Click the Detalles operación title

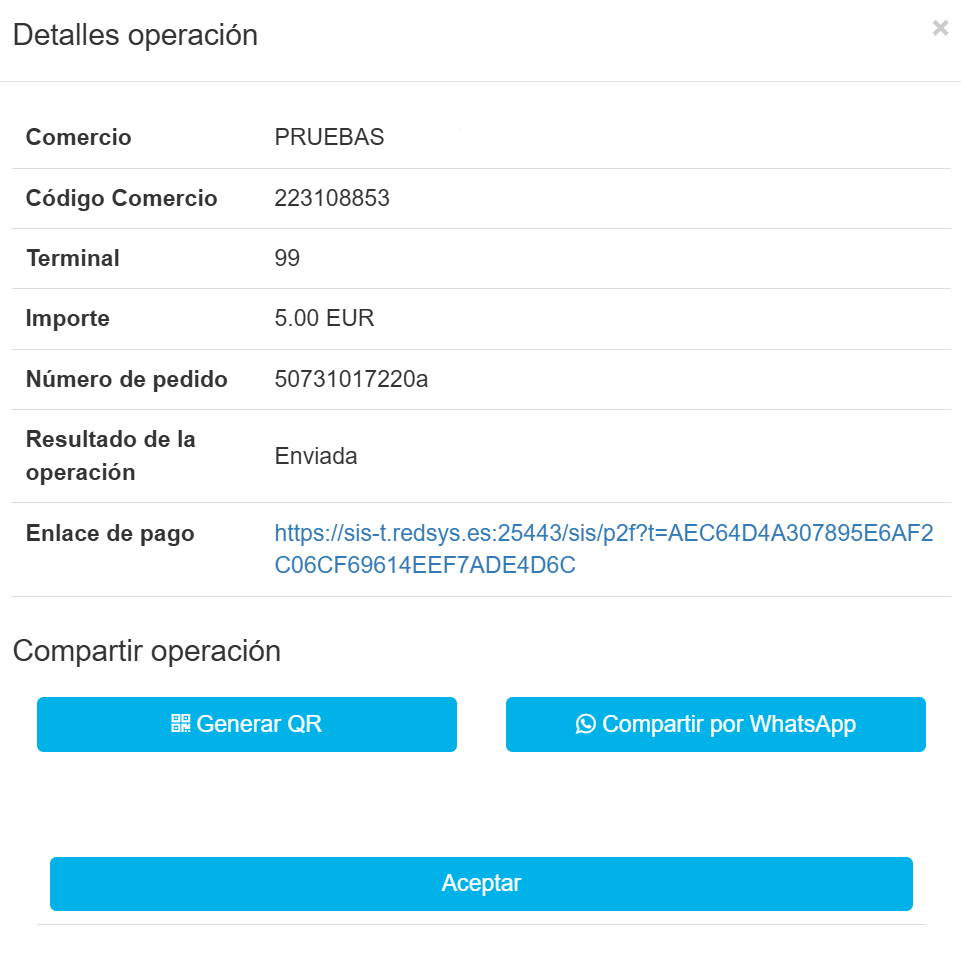135,35
